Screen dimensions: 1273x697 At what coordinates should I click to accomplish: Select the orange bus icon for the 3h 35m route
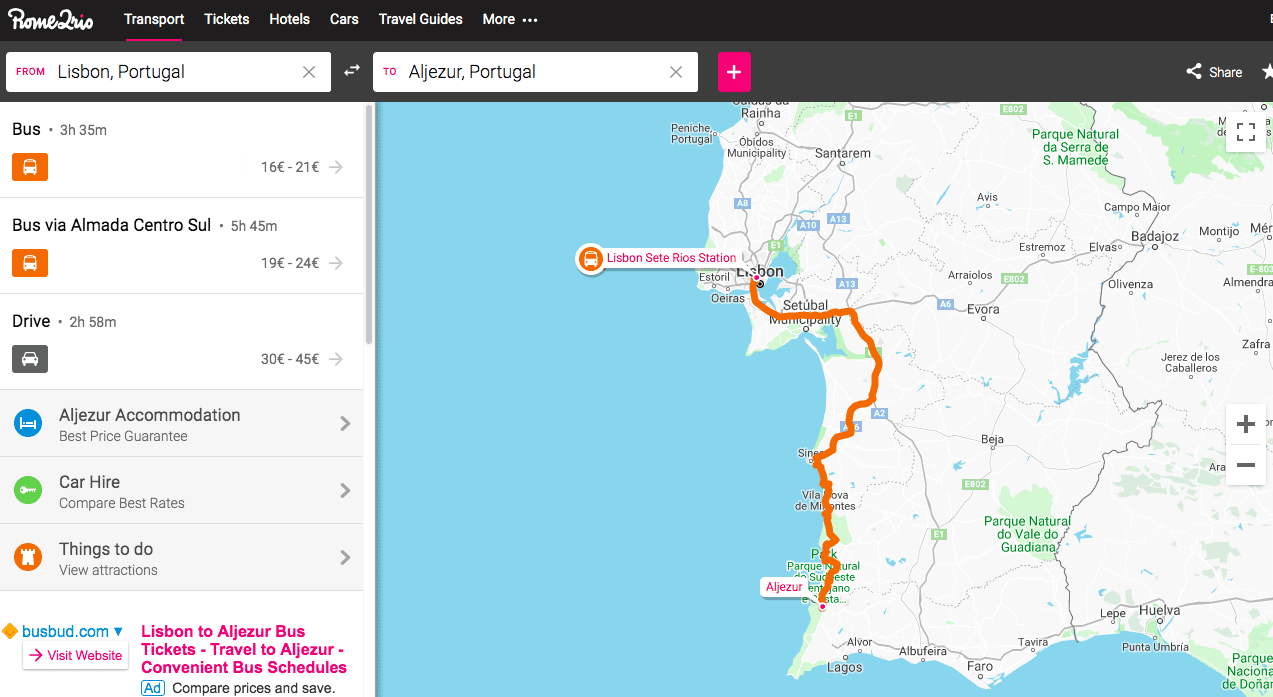(30, 167)
